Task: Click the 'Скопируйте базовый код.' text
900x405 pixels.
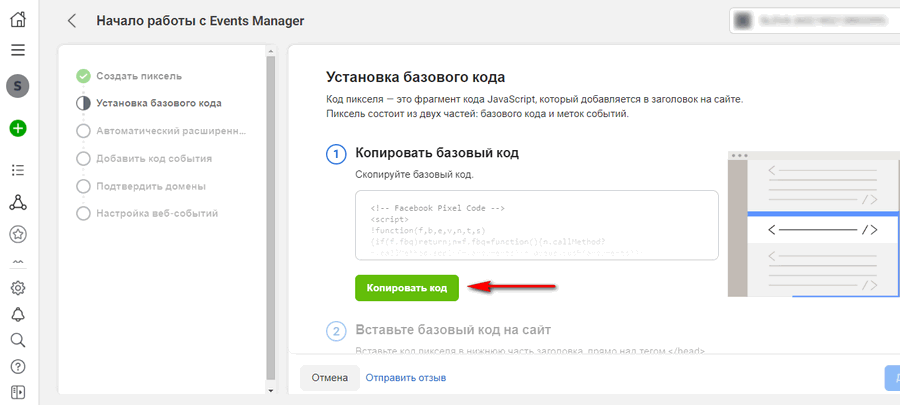Action: pos(415,174)
